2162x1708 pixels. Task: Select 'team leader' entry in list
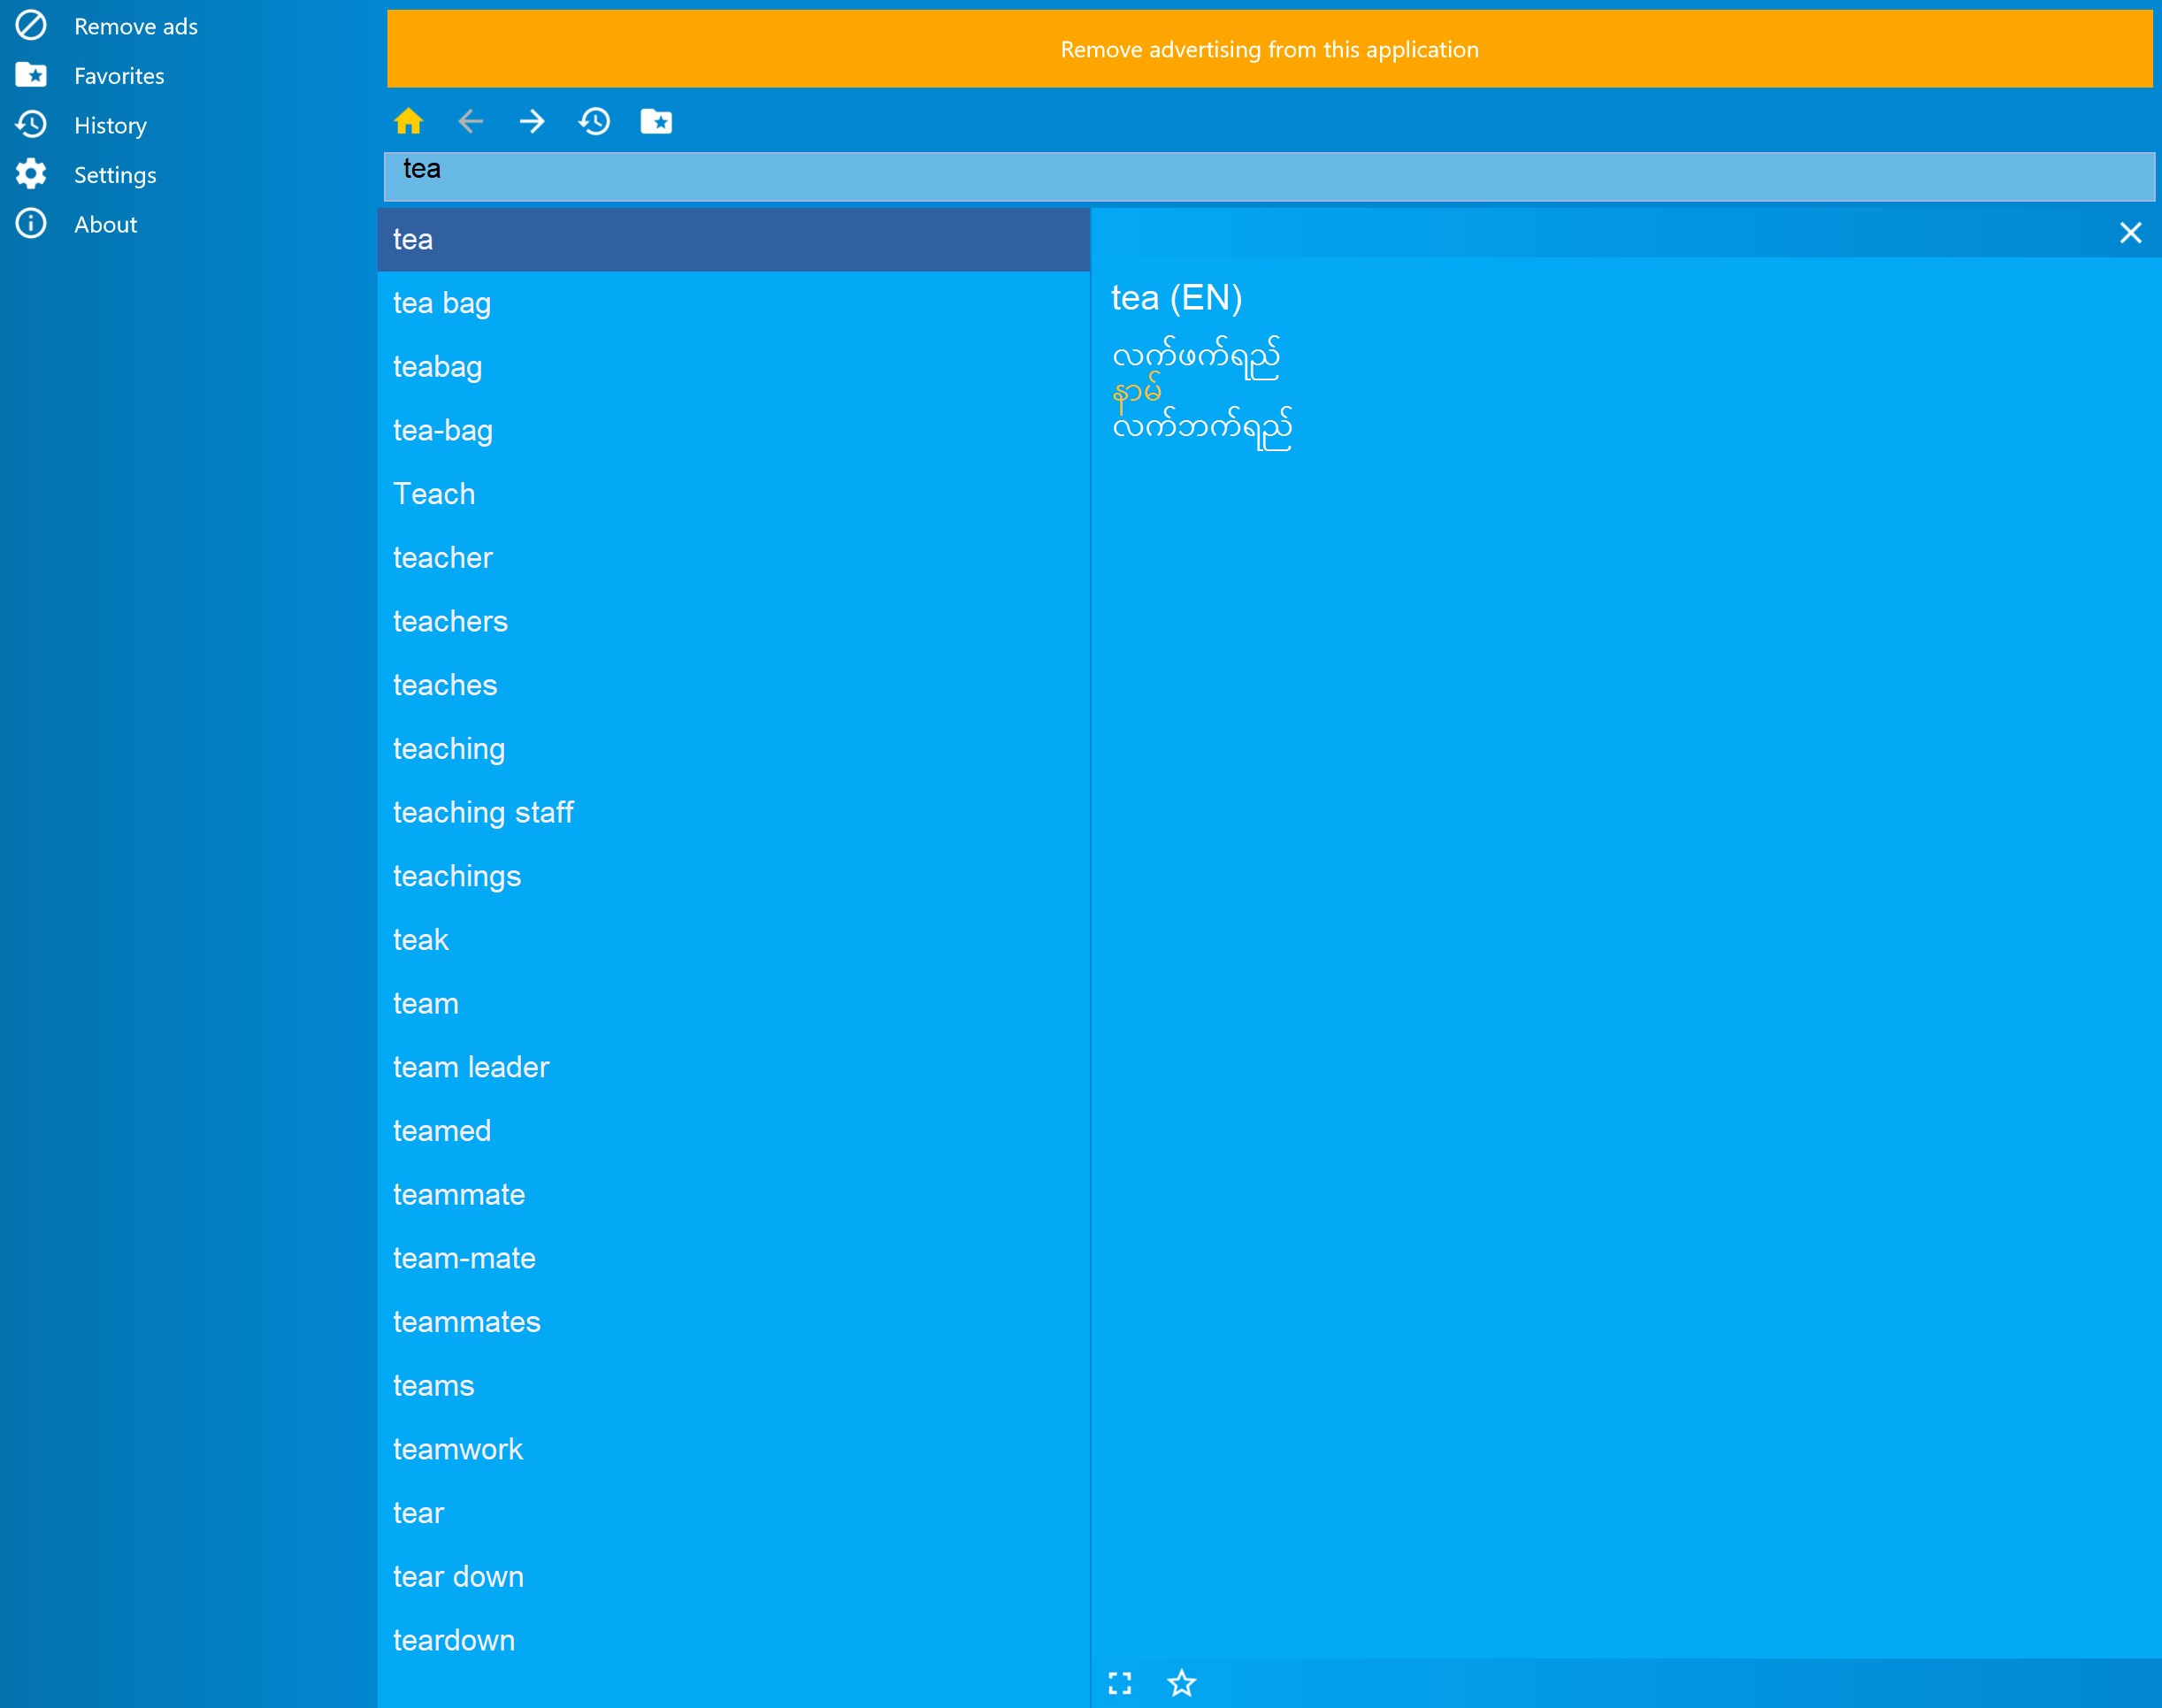pyautogui.click(x=471, y=1067)
